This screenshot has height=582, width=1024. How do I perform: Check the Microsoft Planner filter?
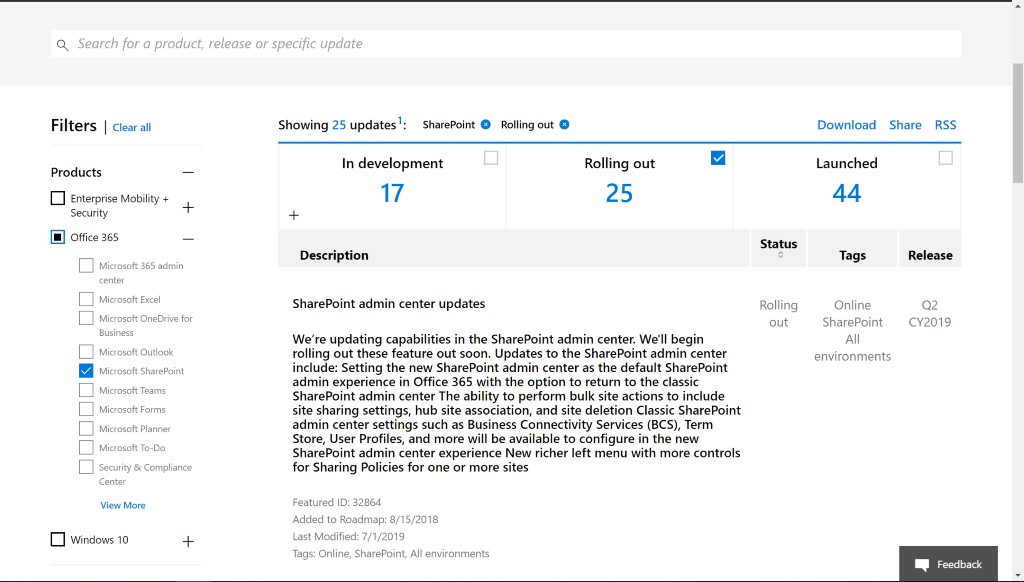[86, 428]
